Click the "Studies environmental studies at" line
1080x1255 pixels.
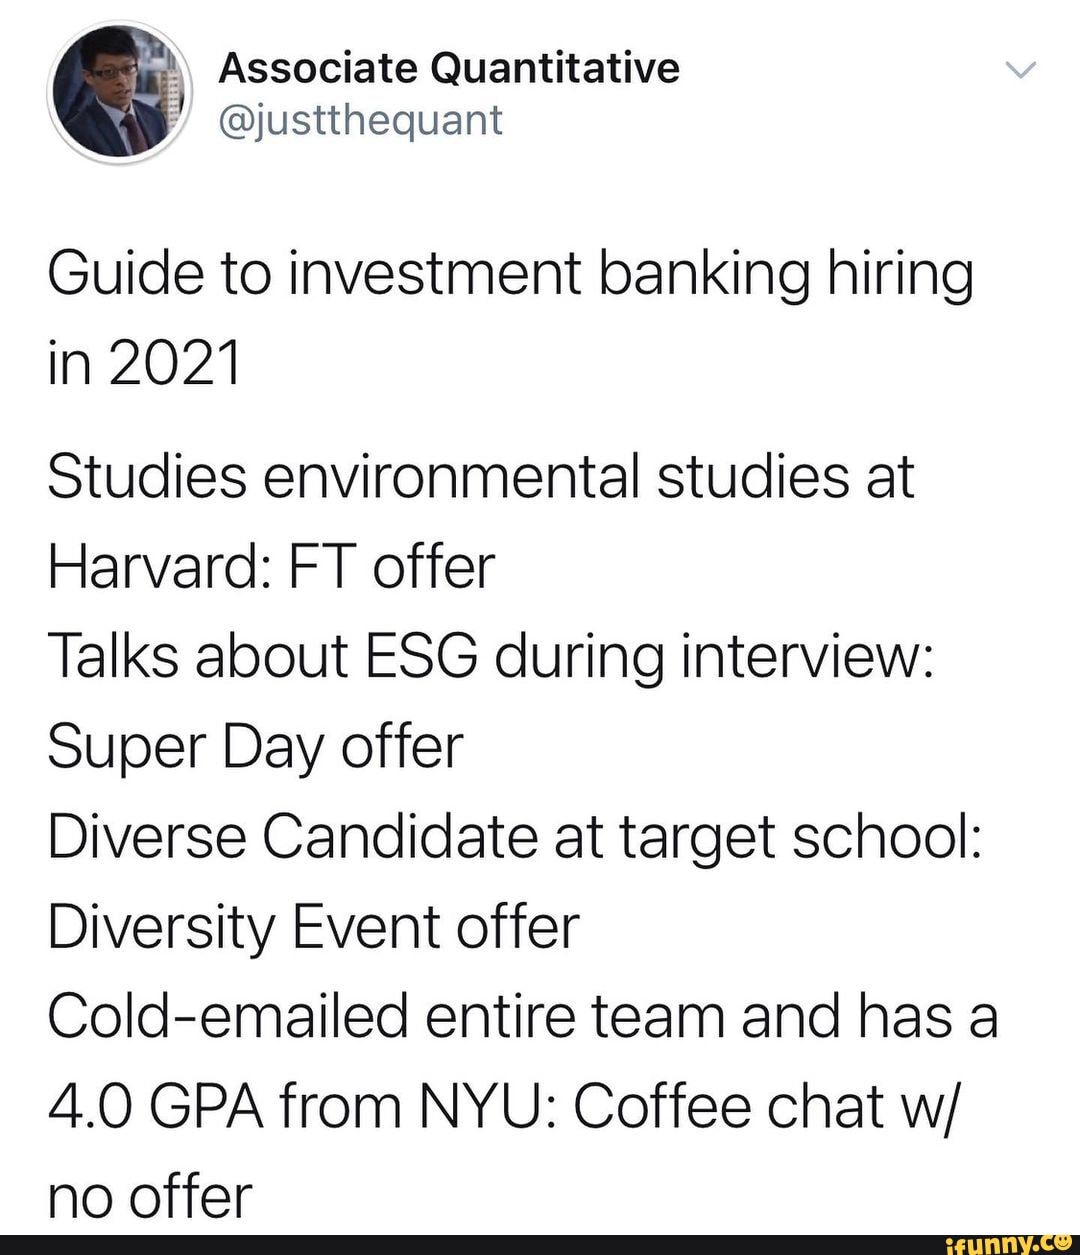tap(480, 477)
